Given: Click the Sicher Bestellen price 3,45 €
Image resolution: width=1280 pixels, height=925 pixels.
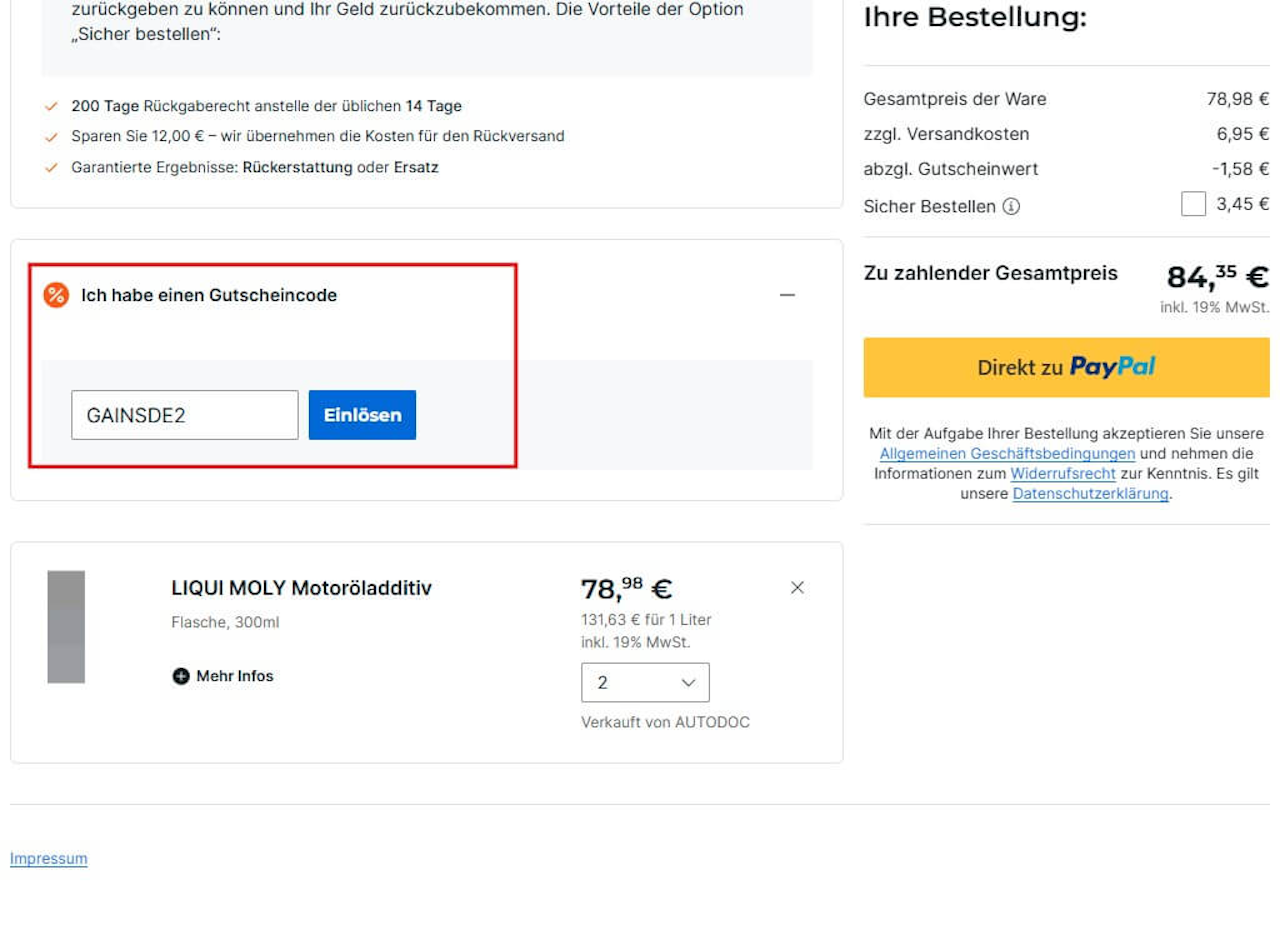Looking at the screenshot, I should (1243, 204).
